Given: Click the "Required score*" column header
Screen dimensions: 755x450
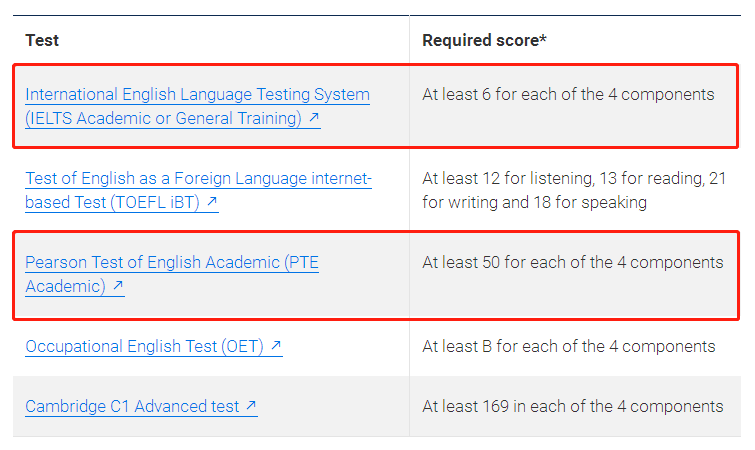Looking at the screenshot, I should pyautogui.click(x=484, y=40).
